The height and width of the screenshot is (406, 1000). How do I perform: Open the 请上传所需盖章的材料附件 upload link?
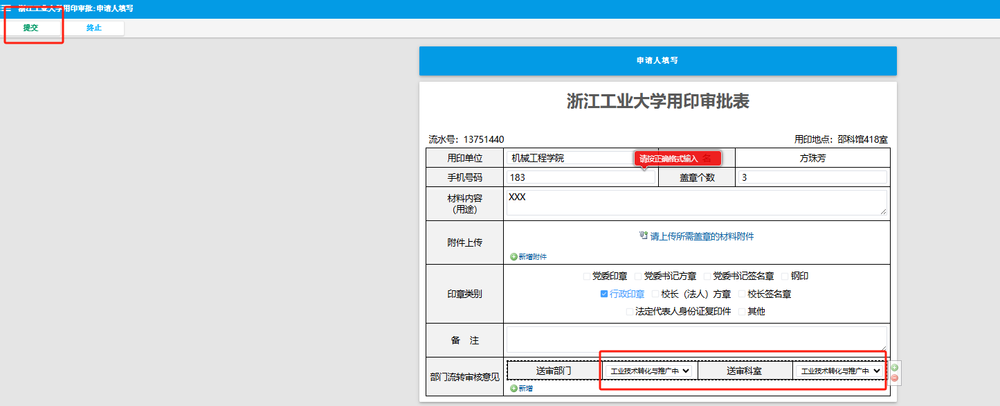[701, 236]
